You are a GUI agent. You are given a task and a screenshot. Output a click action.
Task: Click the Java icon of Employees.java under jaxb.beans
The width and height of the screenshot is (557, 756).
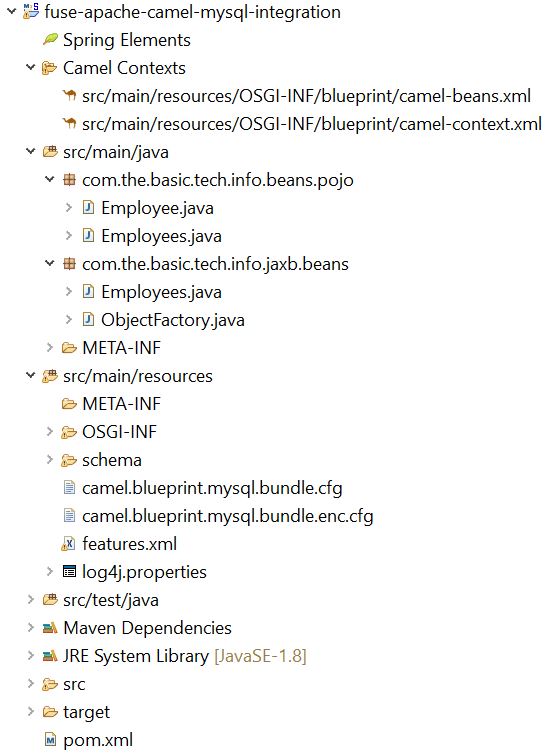tap(88, 292)
